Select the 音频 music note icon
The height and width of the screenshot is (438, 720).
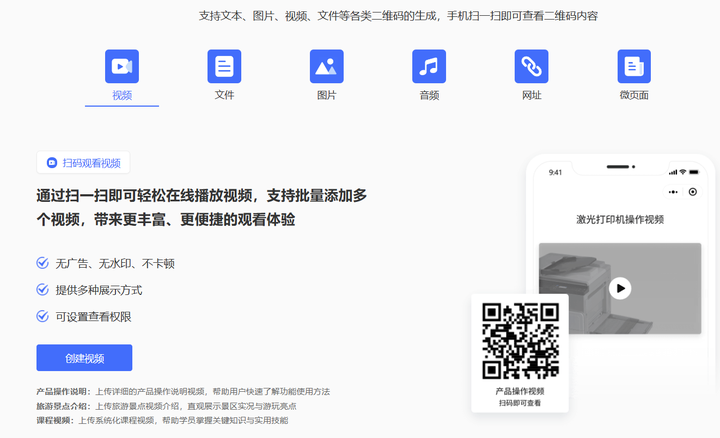click(429, 66)
